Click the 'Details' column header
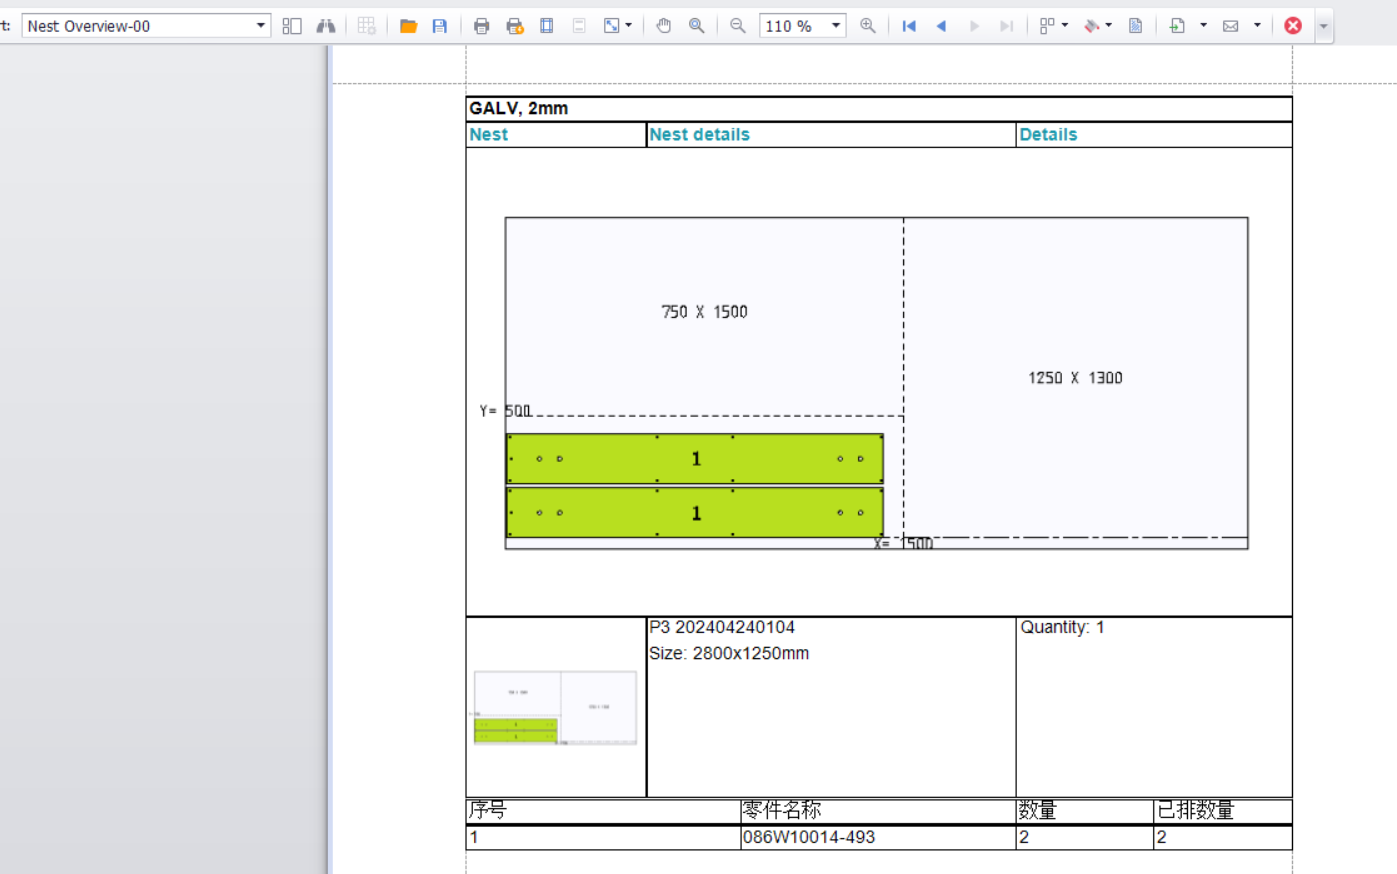The image size is (1397, 874). coord(1048,135)
